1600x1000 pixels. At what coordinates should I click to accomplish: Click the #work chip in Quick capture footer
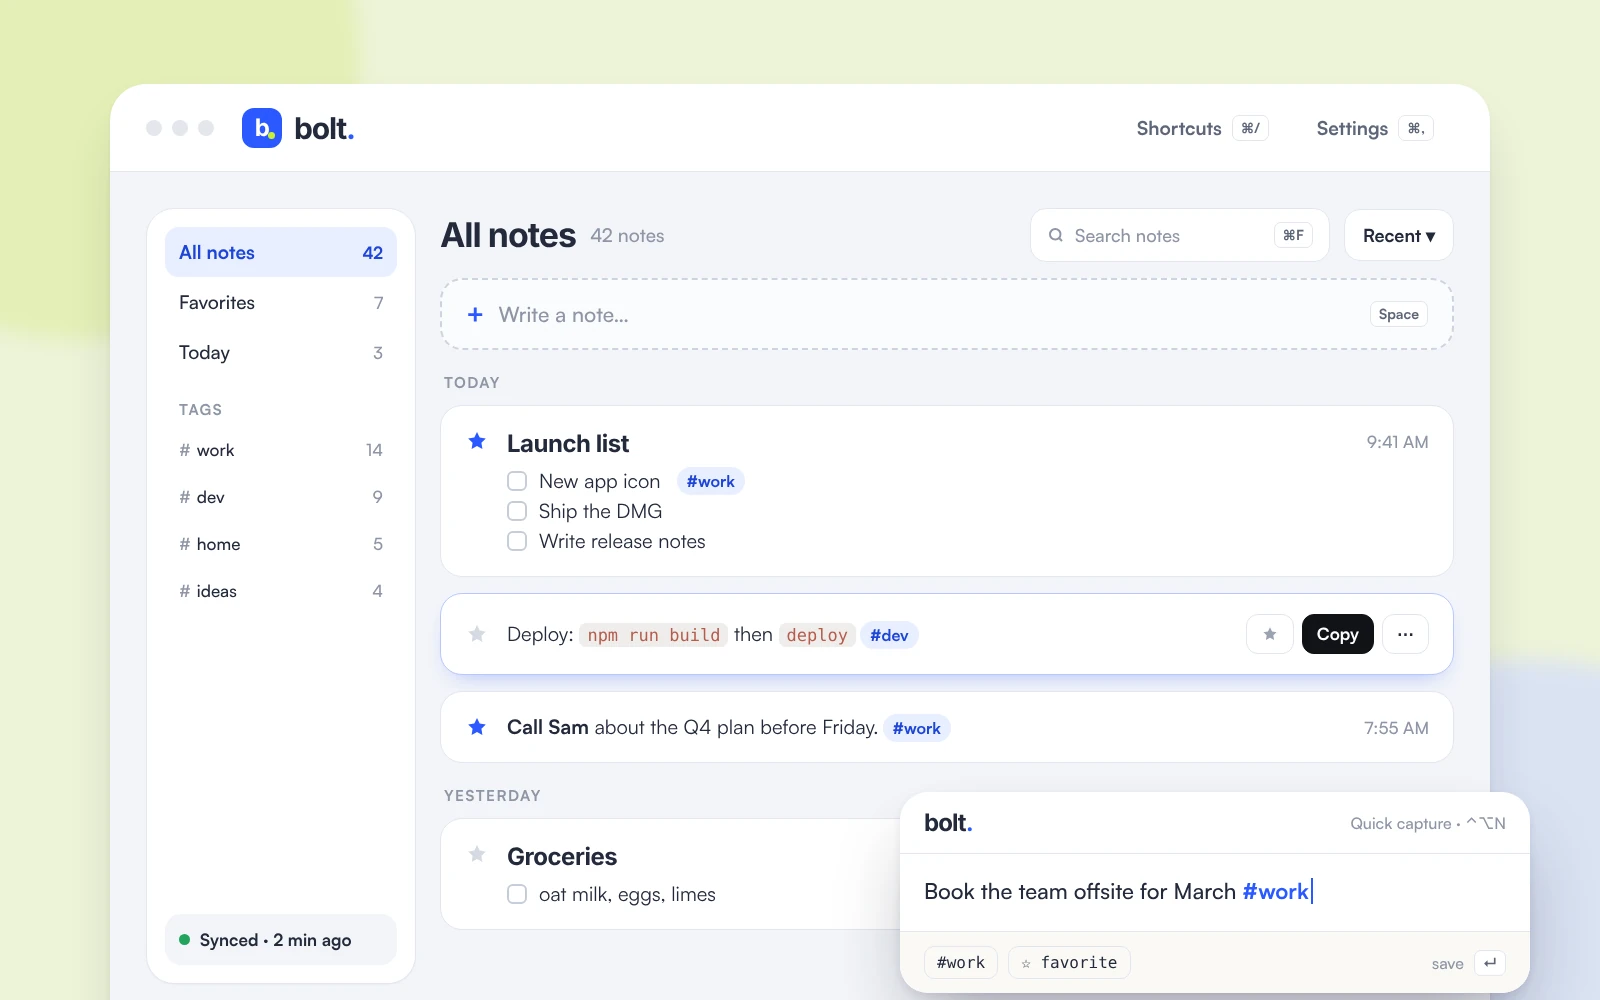coord(961,962)
